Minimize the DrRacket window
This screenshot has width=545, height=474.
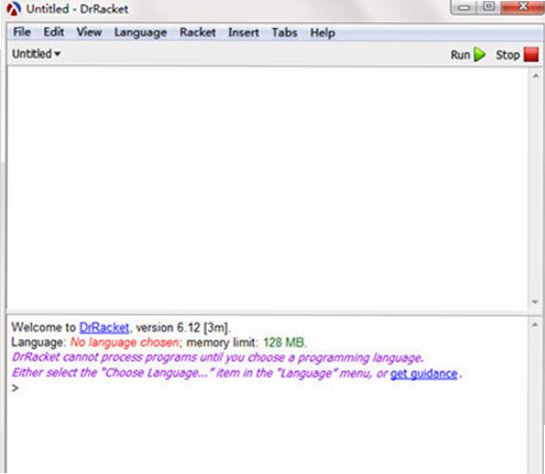pos(464,7)
